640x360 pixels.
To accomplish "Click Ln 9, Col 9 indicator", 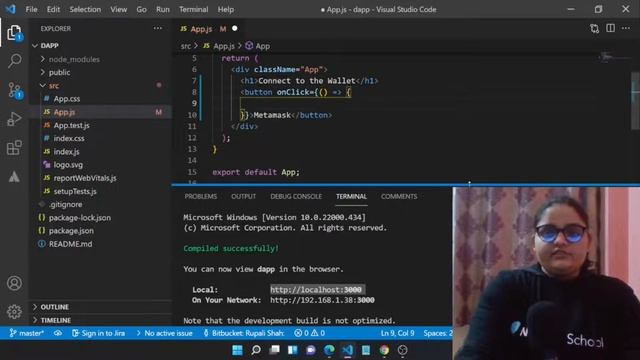I will click(397, 333).
